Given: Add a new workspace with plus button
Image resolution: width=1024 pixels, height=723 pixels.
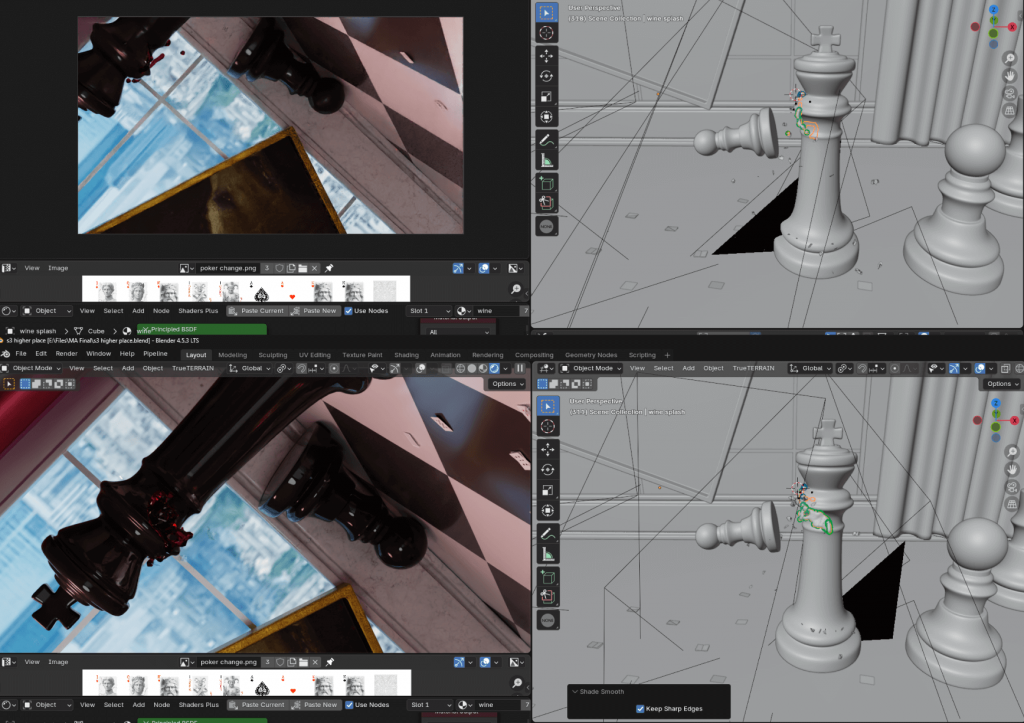Looking at the screenshot, I should coord(668,355).
